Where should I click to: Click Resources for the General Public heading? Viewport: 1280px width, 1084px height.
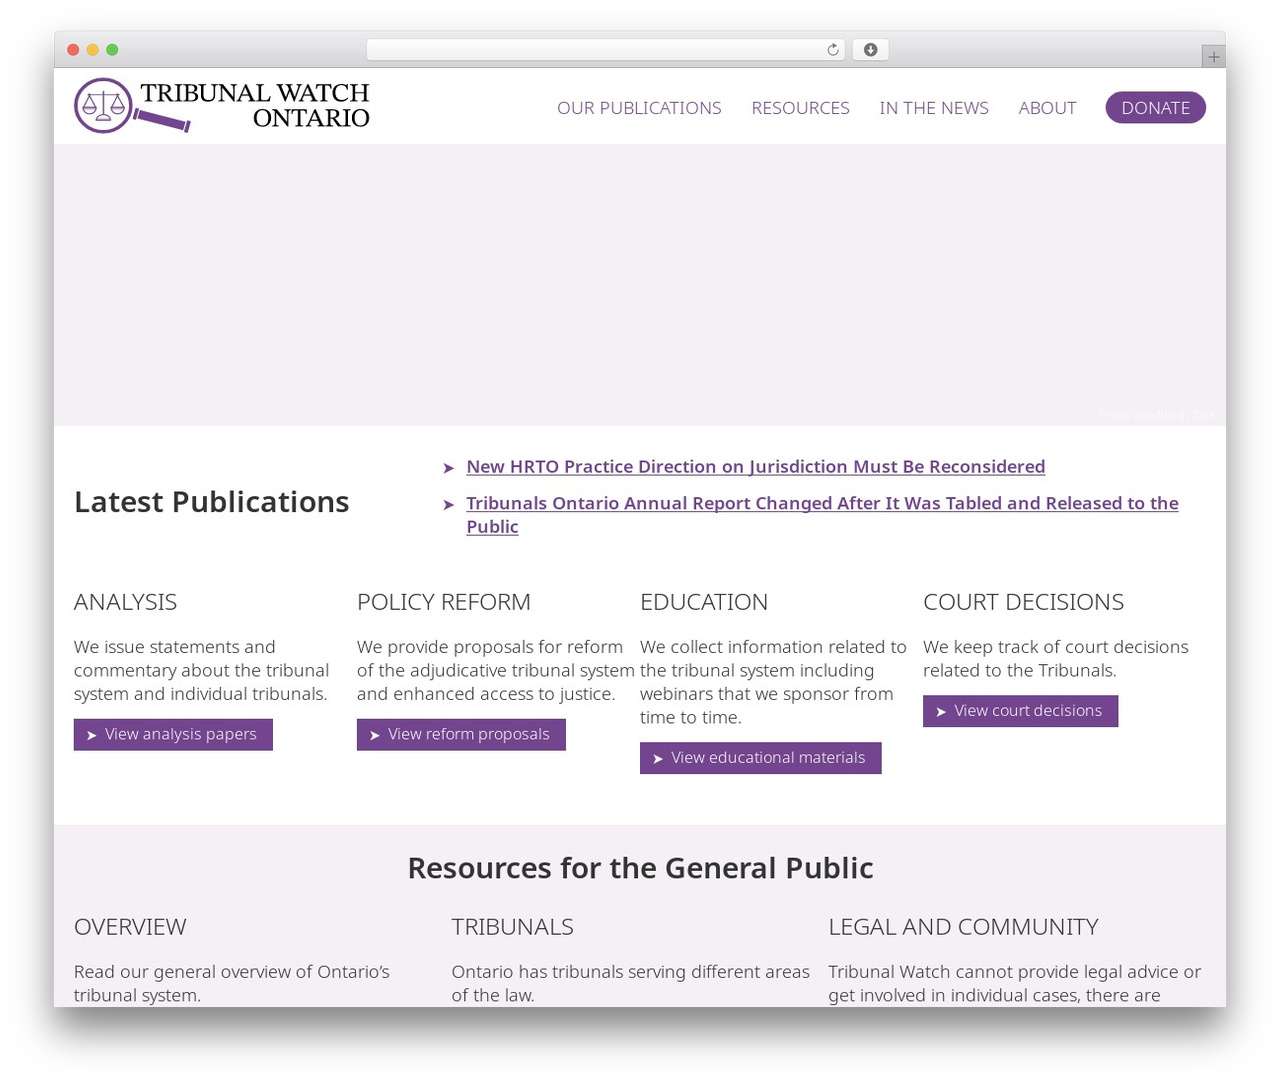[640, 868]
